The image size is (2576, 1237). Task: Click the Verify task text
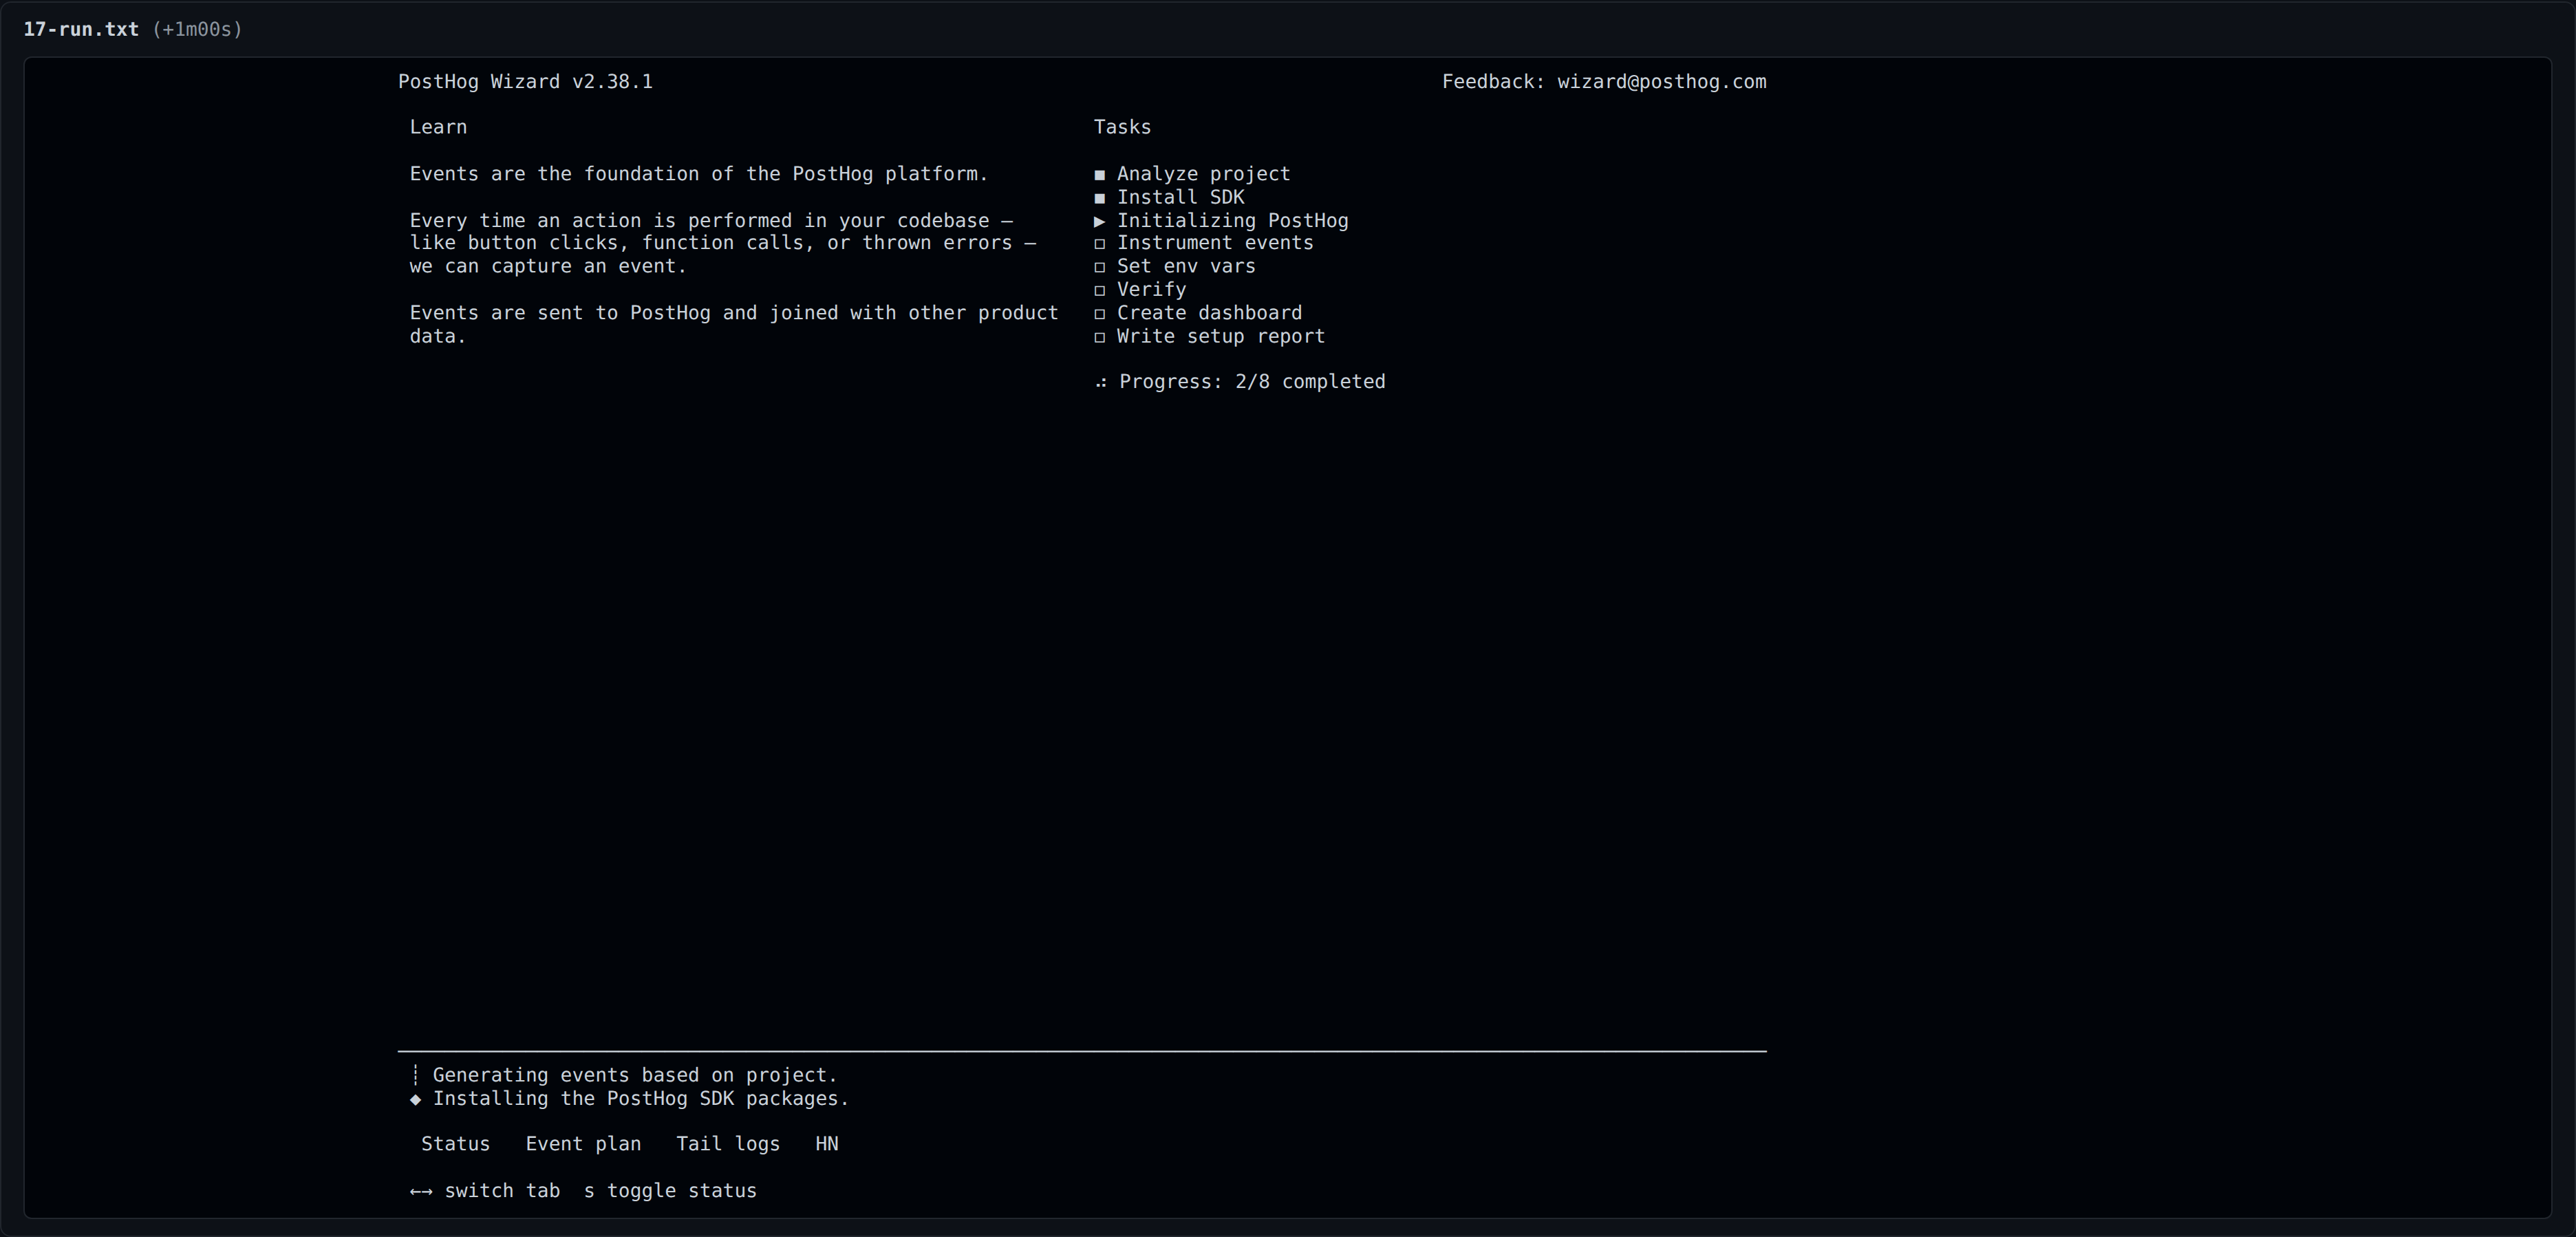pos(1151,290)
